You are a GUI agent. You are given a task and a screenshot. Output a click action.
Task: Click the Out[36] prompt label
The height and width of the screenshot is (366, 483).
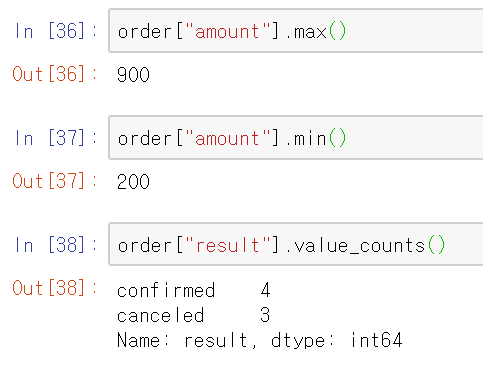55,74
